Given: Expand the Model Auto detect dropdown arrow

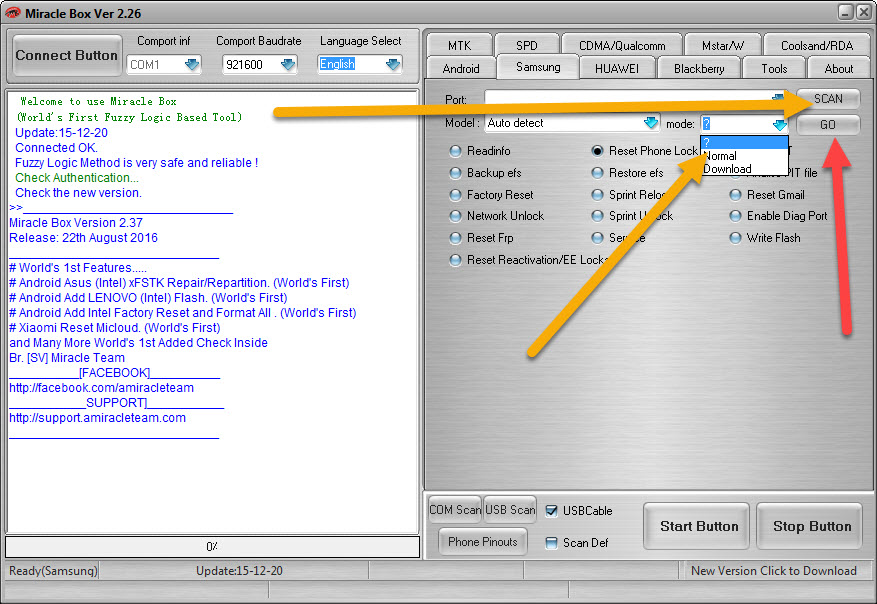Looking at the screenshot, I should [x=650, y=123].
